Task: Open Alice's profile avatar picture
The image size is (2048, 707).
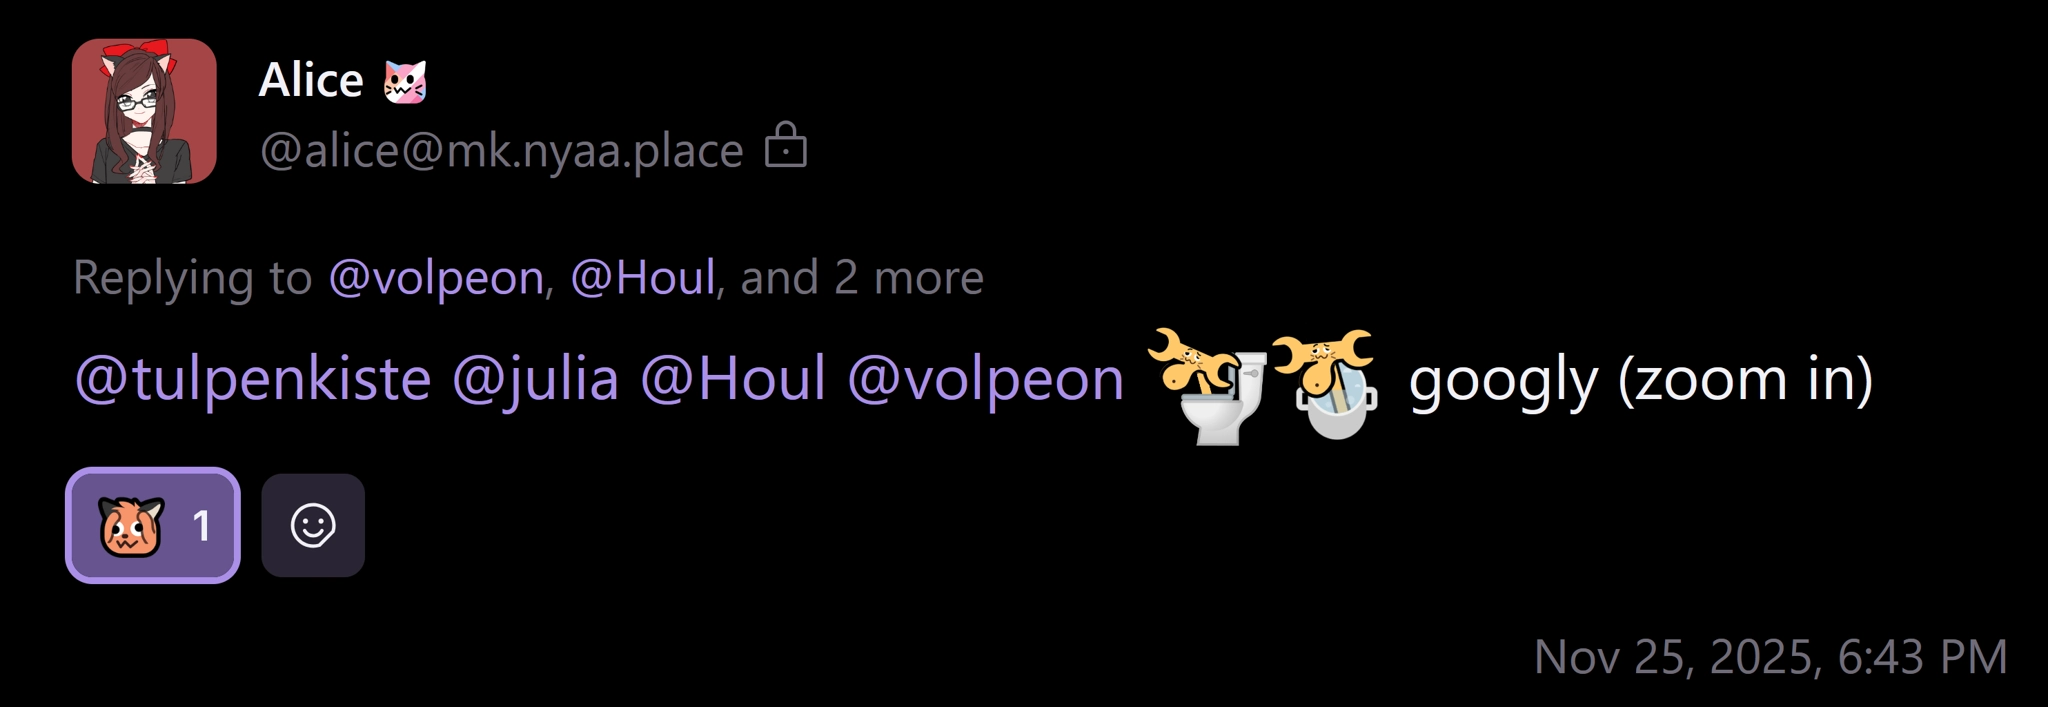Action: [x=144, y=111]
